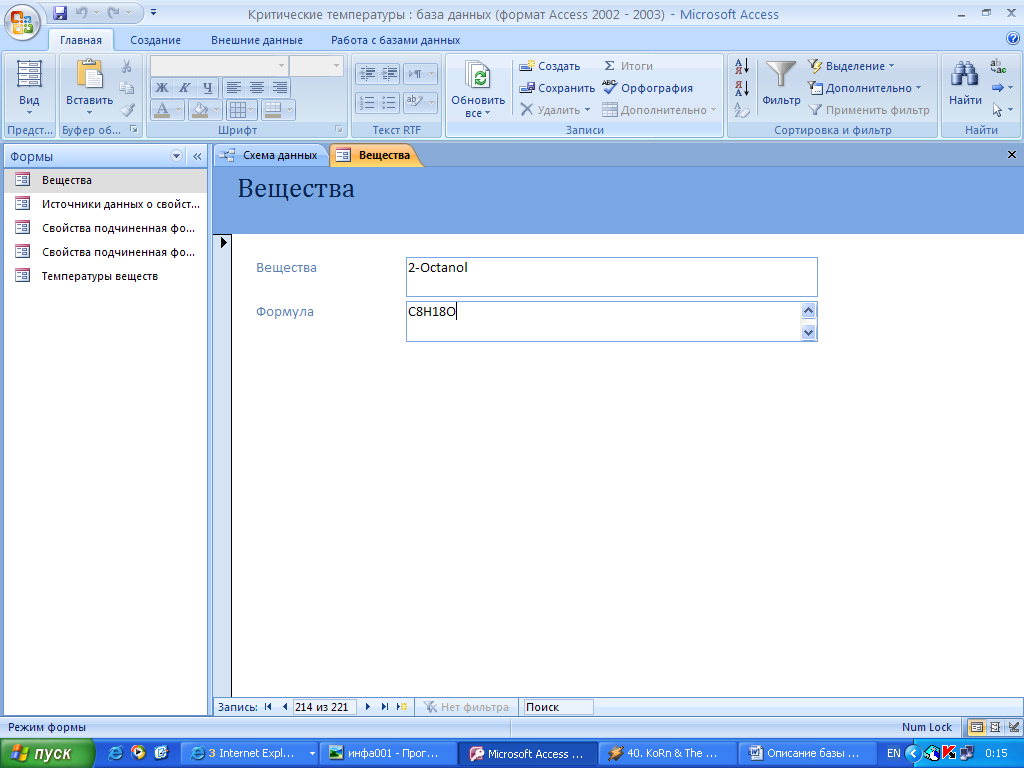Click Сохранить record button
Screen dimensions: 1024x768
point(556,88)
